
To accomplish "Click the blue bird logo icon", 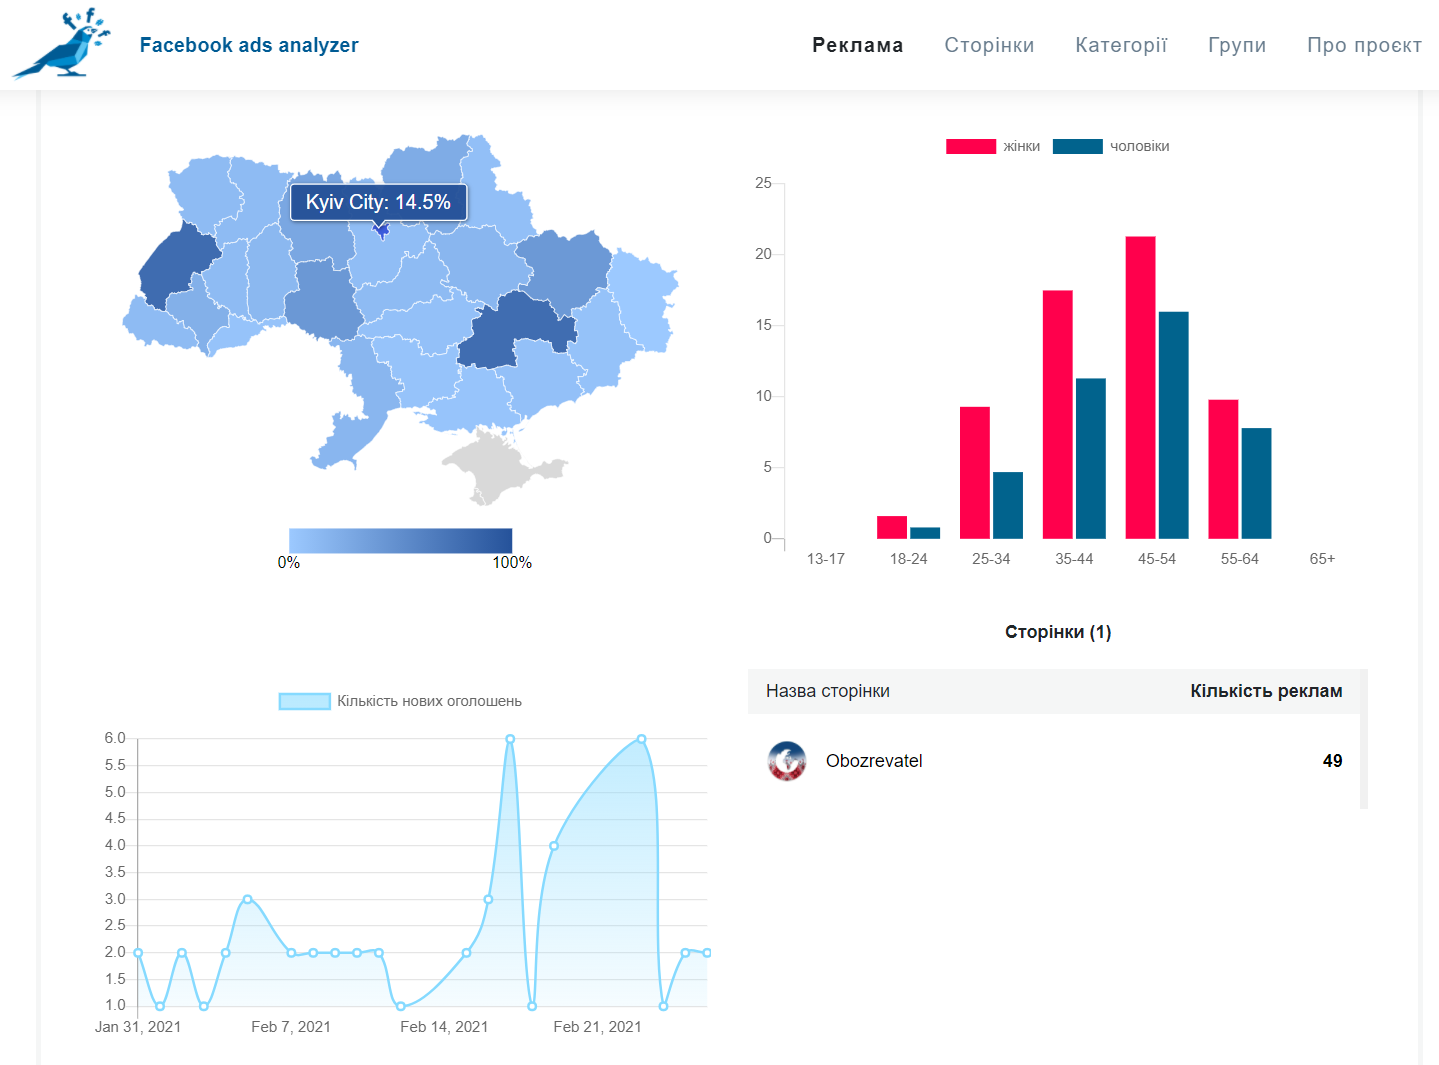I will pyautogui.click(x=62, y=44).
